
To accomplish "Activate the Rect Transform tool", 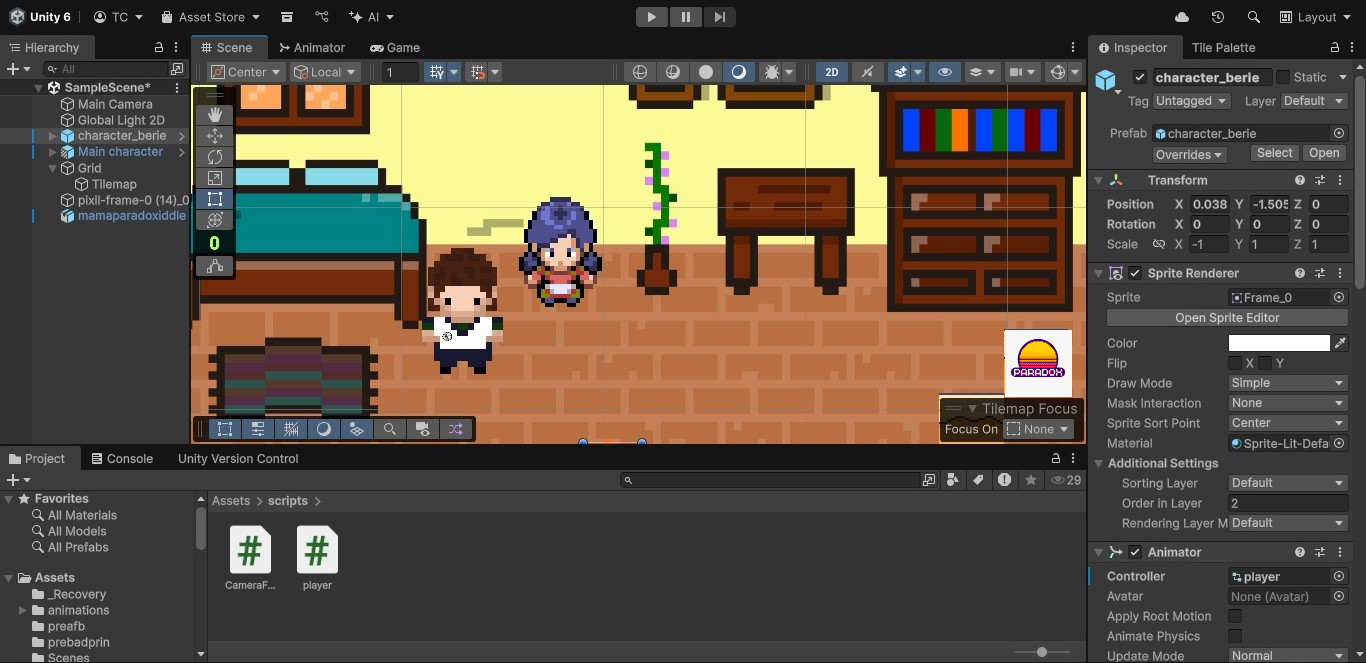I will click(x=214, y=199).
